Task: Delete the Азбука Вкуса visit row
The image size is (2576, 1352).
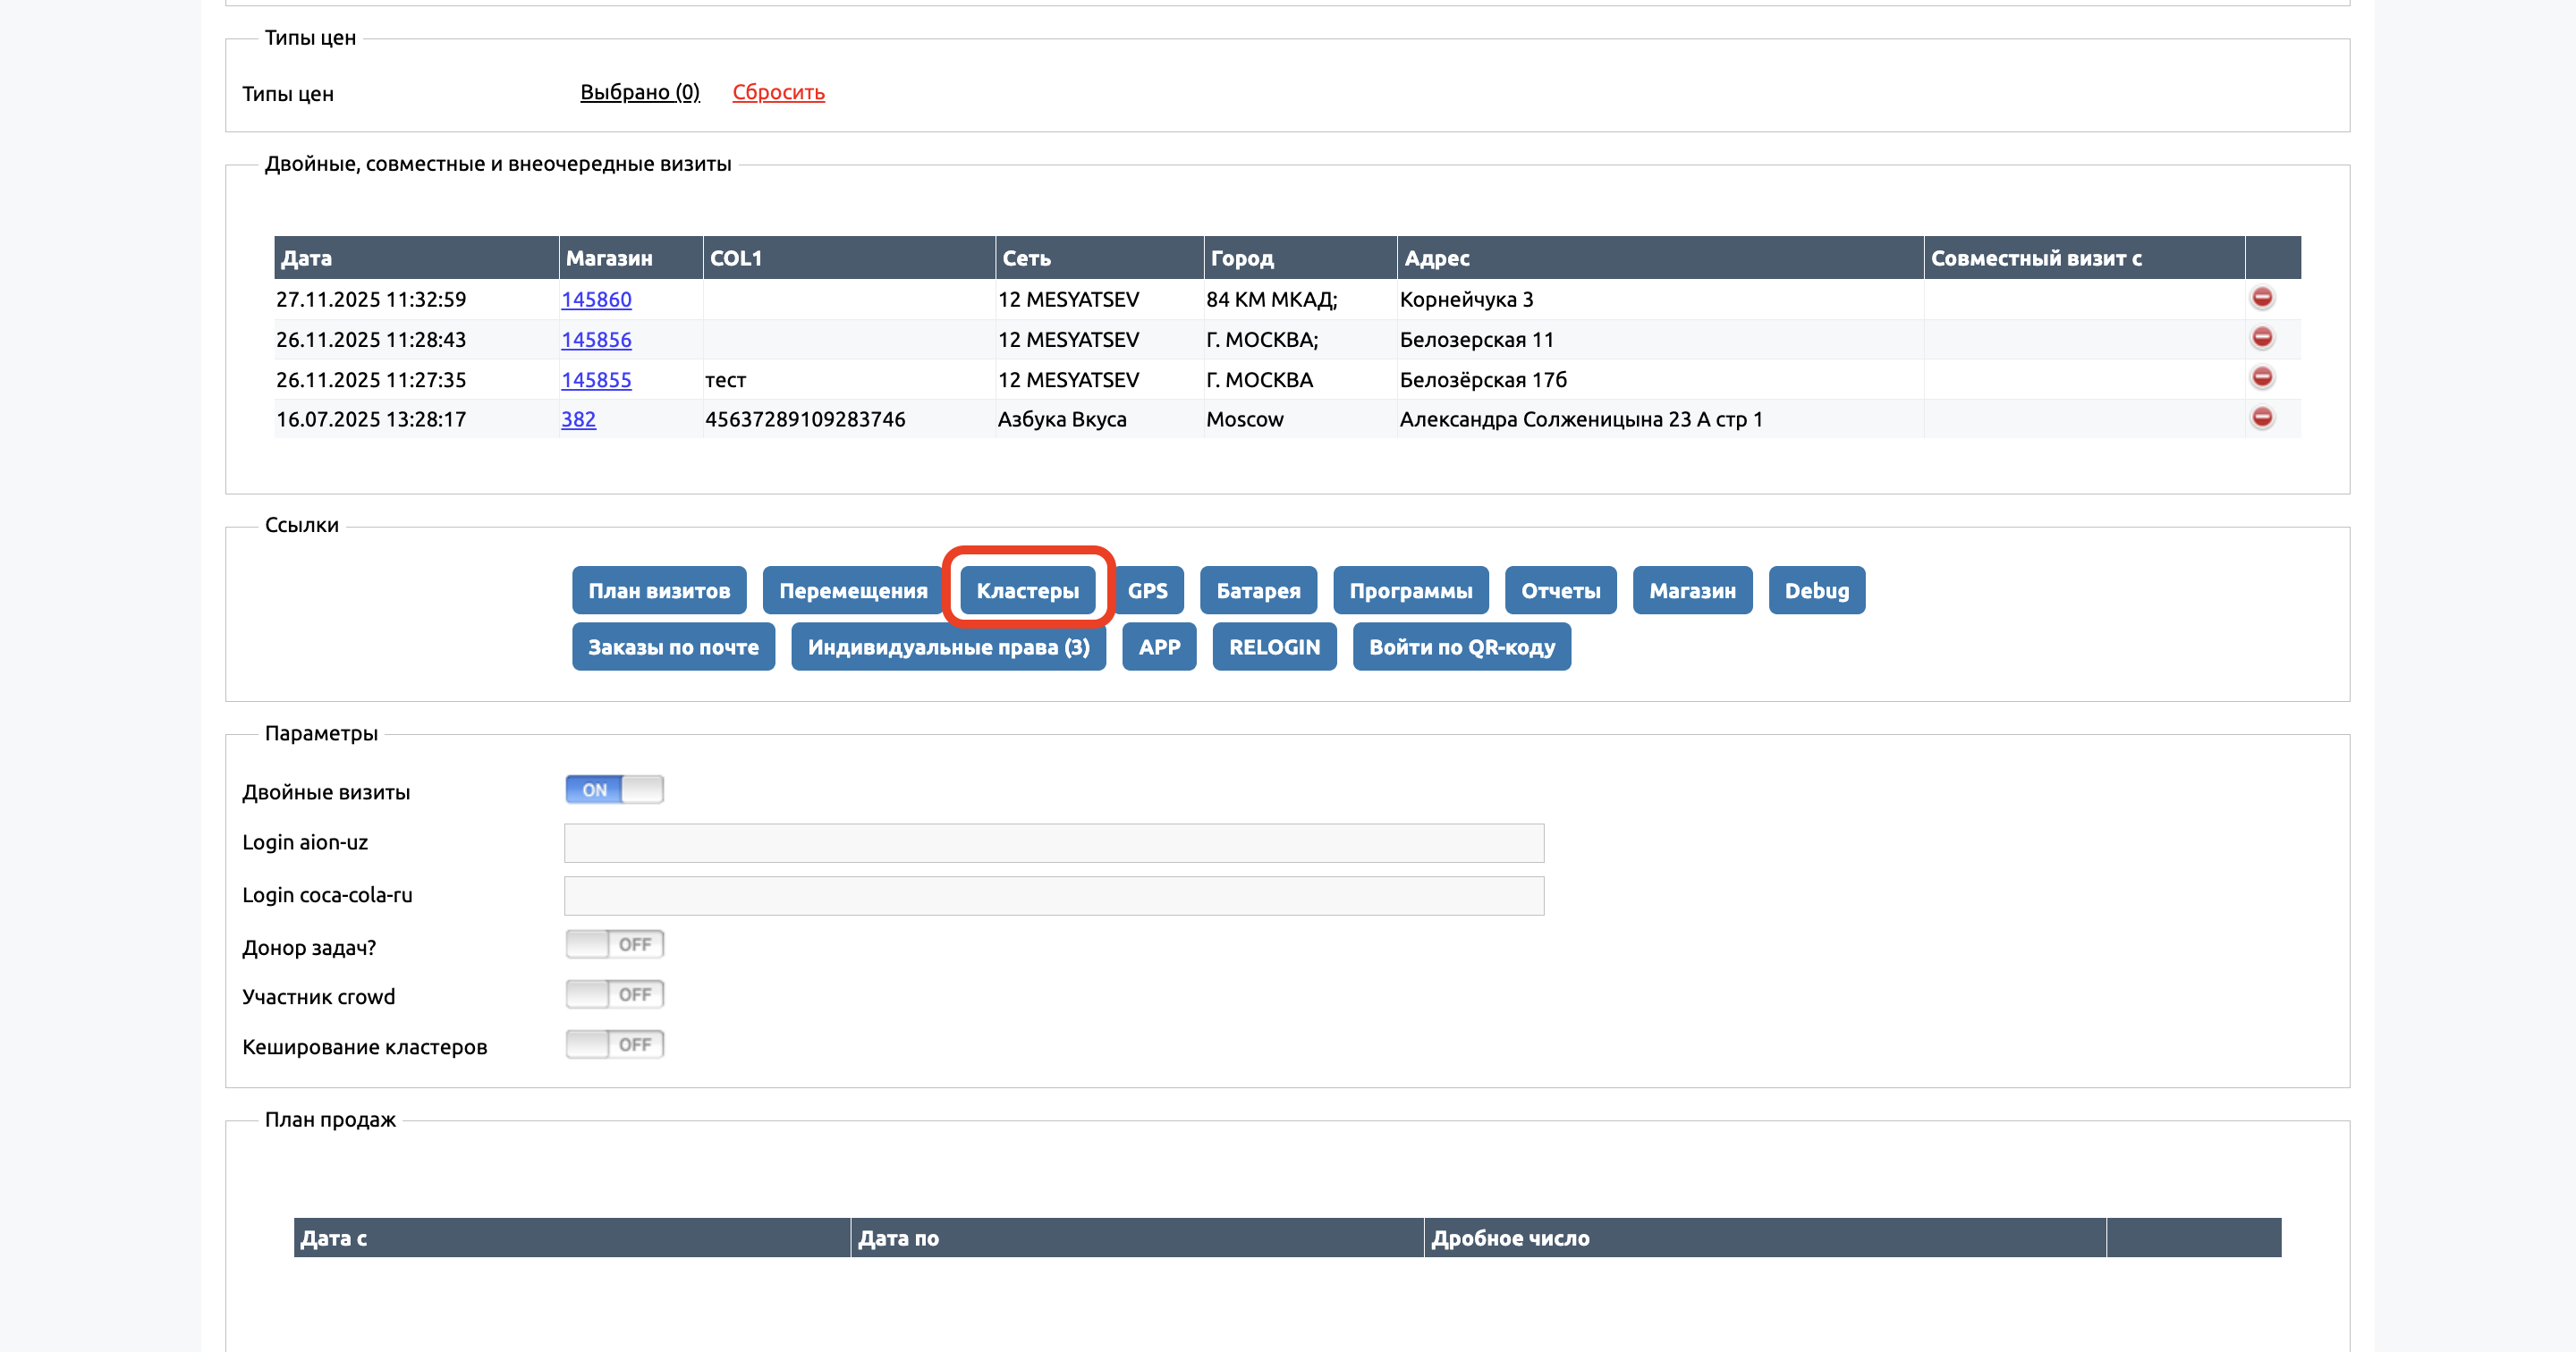Action: coord(2262,418)
